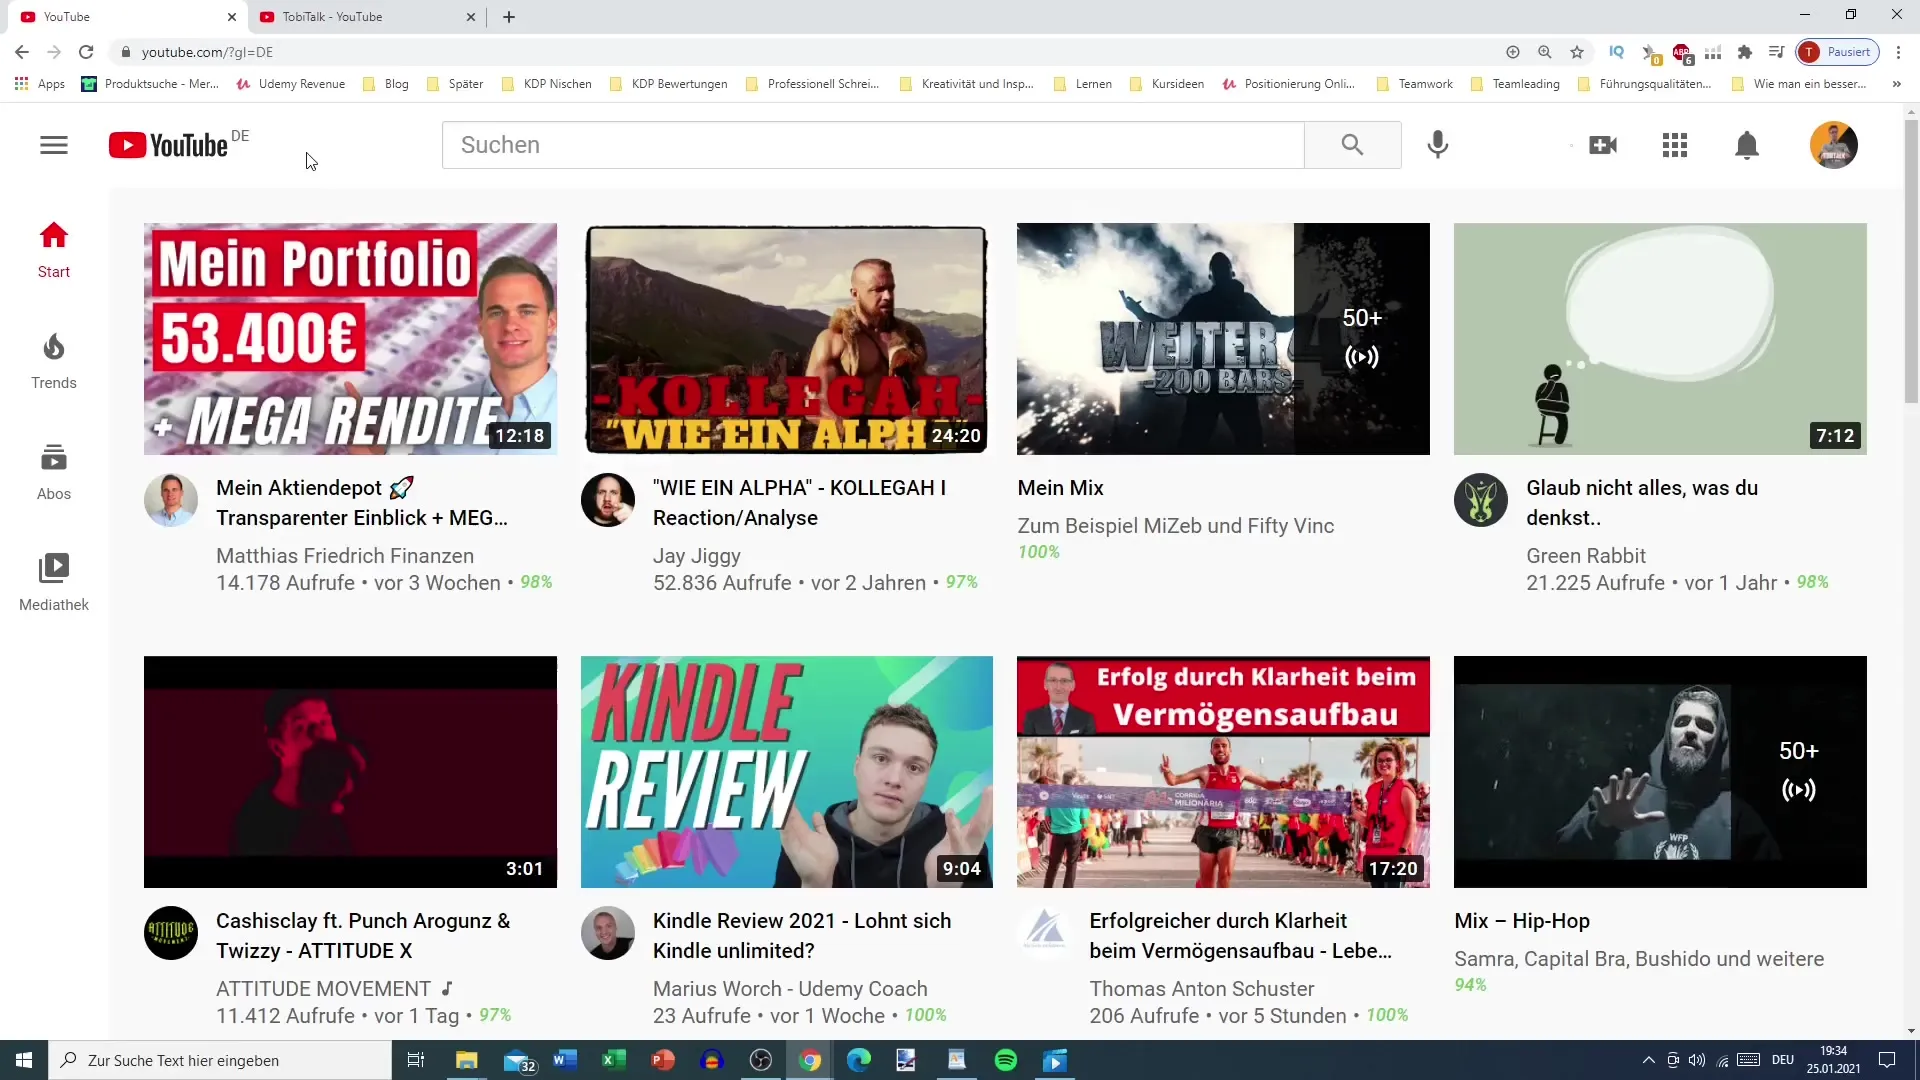The width and height of the screenshot is (1920, 1080).
Task: Open the Blog bookmark folder
Action: pyautogui.click(x=386, y=84)
